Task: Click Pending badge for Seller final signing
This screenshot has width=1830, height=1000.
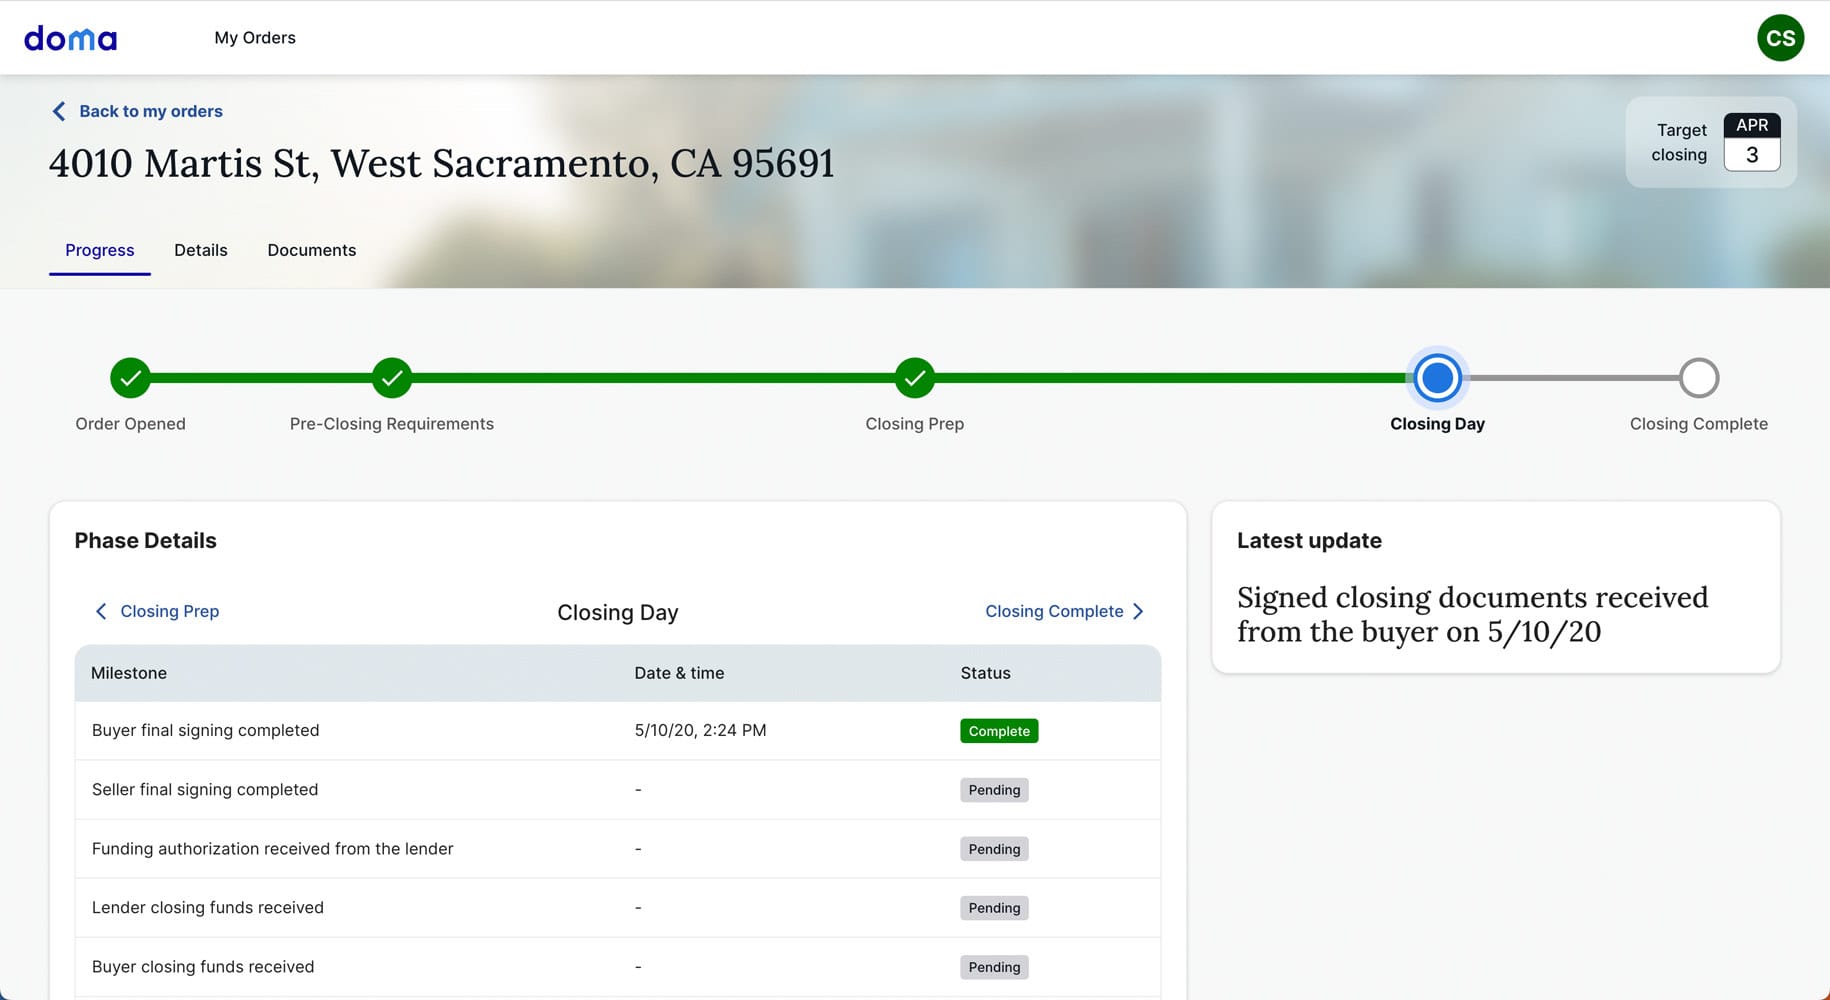Action: point(994,790)
